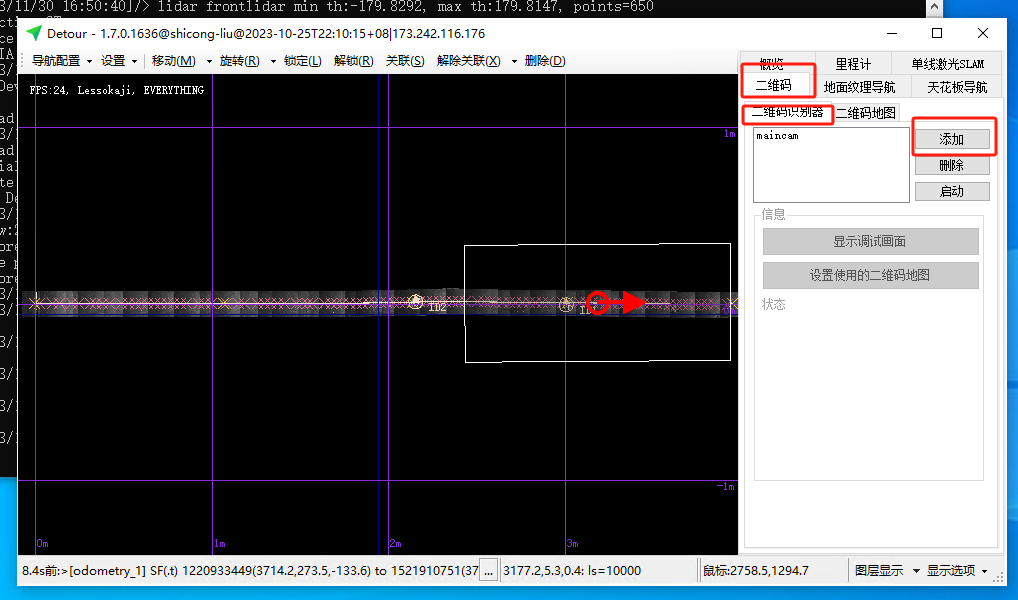
Task: Click 删除(D) in the toolbar
Action: 544,61
